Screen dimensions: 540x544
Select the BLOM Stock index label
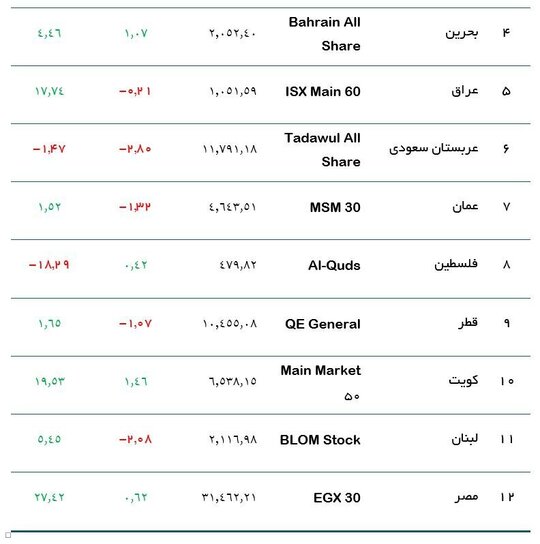coord(320,440)
